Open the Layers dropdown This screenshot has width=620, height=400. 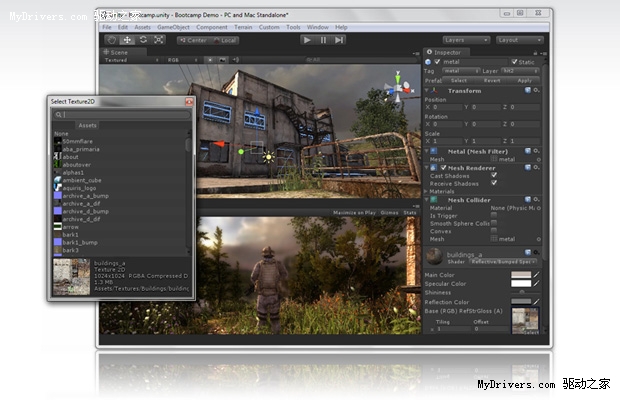click(x=466, y=40)
